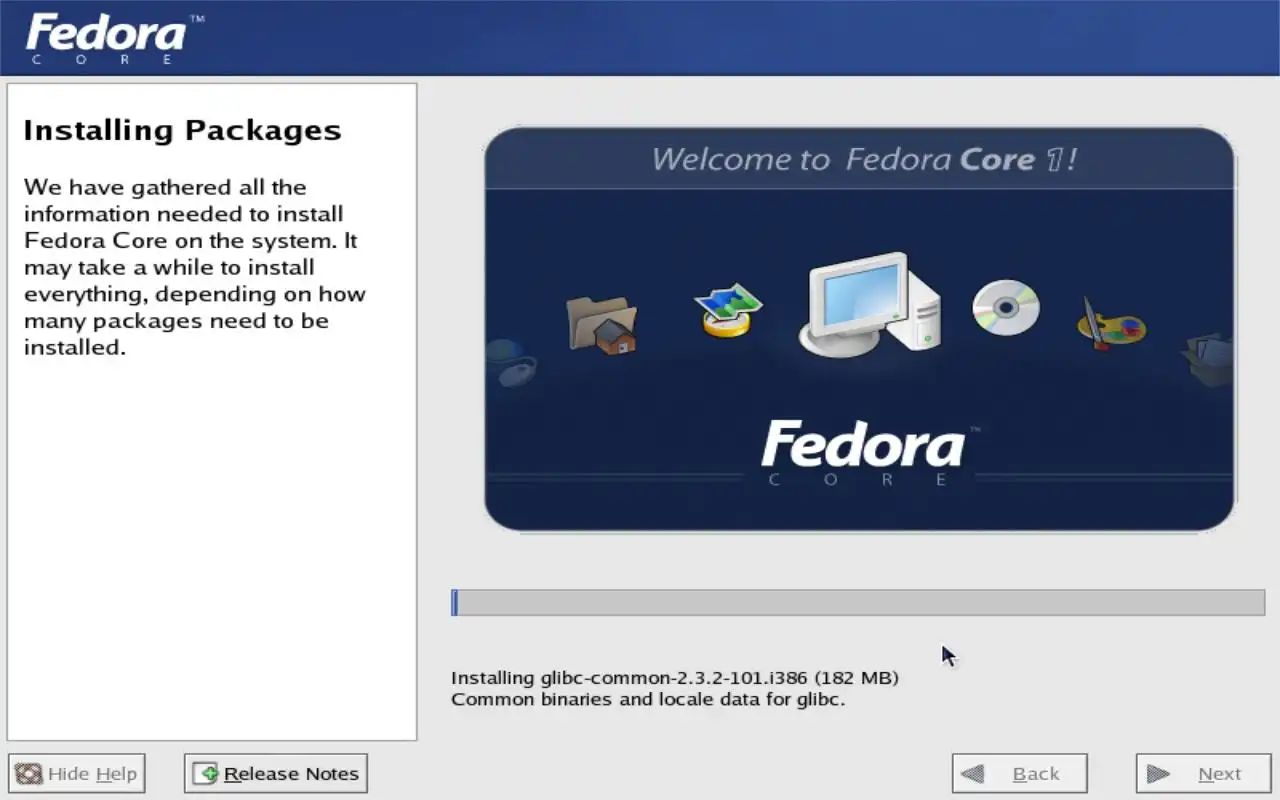Screen dimensions: 1280x800
Task: Click the Back button
Action: (x=1019, y=773)
